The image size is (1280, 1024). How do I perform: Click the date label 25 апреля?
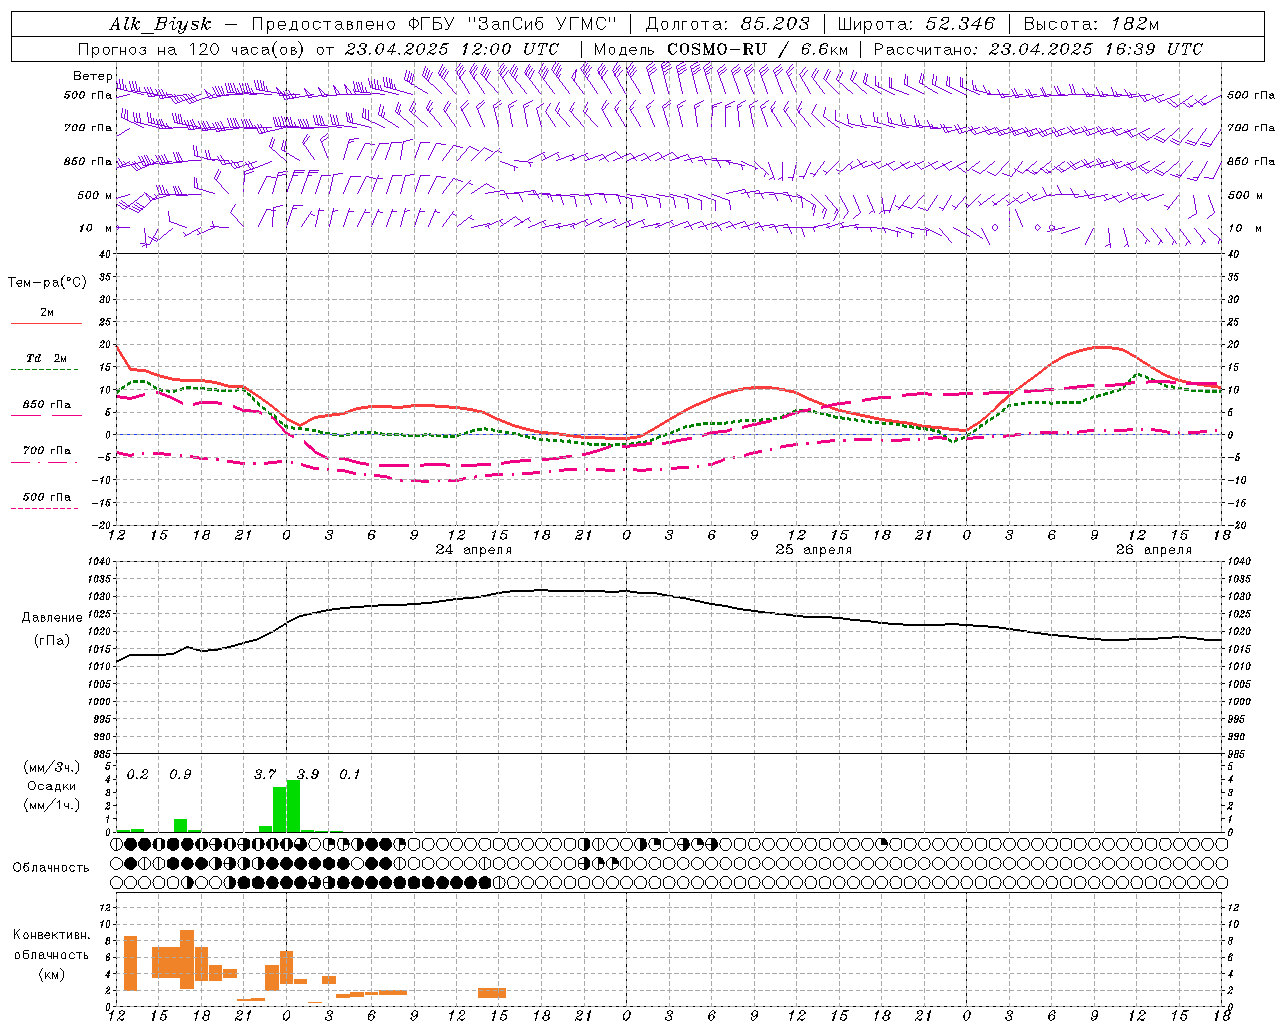[x=814, y=550]
